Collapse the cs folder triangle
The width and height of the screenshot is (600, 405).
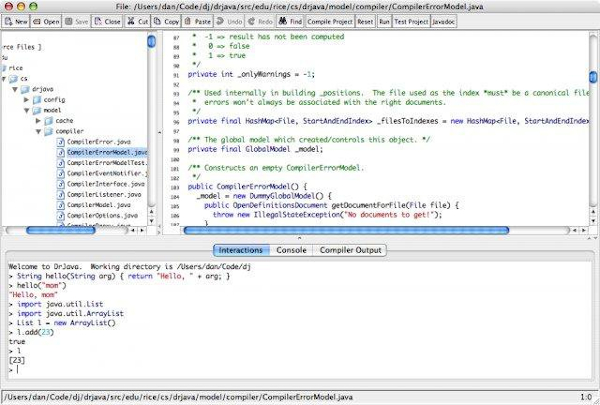coord(3,79)
